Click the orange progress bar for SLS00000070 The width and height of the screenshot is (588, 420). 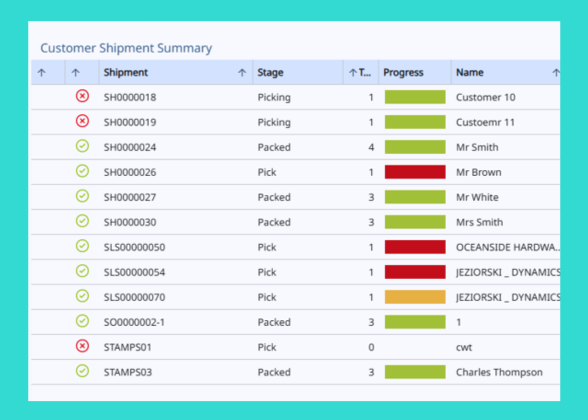click(415, 297)
